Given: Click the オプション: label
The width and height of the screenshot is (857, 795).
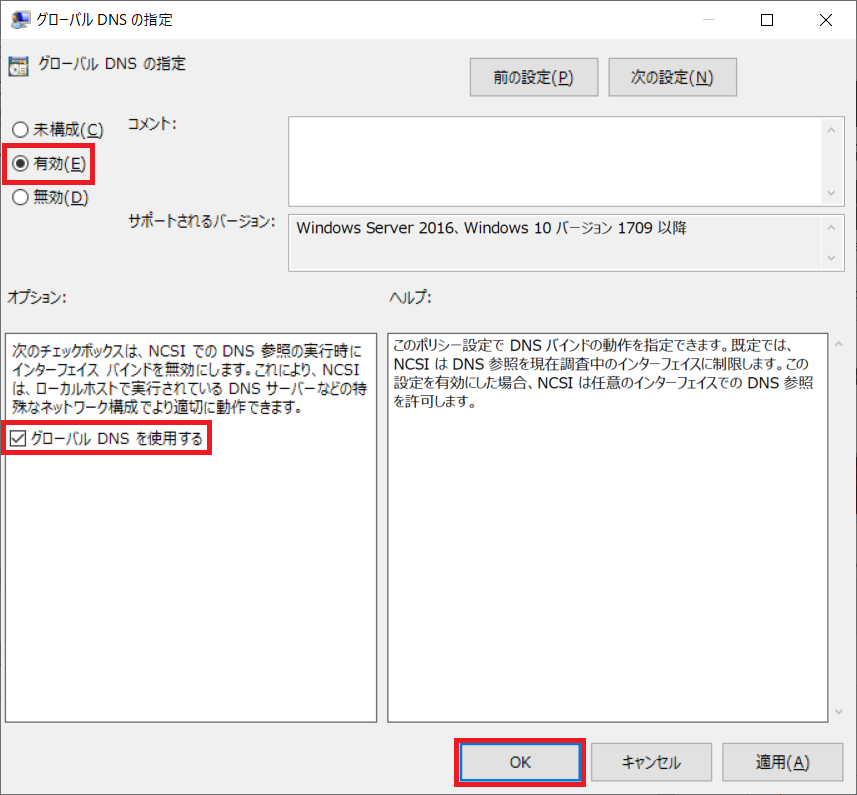Looking at the screenshot, I should pos(37,297).
